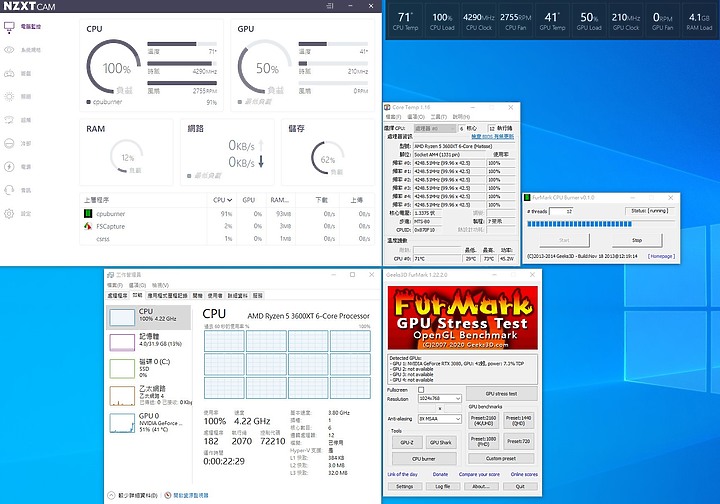Click the upload arrow icon in network card
The width and height of the screenshot is (720, 504).
(x=261, y=146)
